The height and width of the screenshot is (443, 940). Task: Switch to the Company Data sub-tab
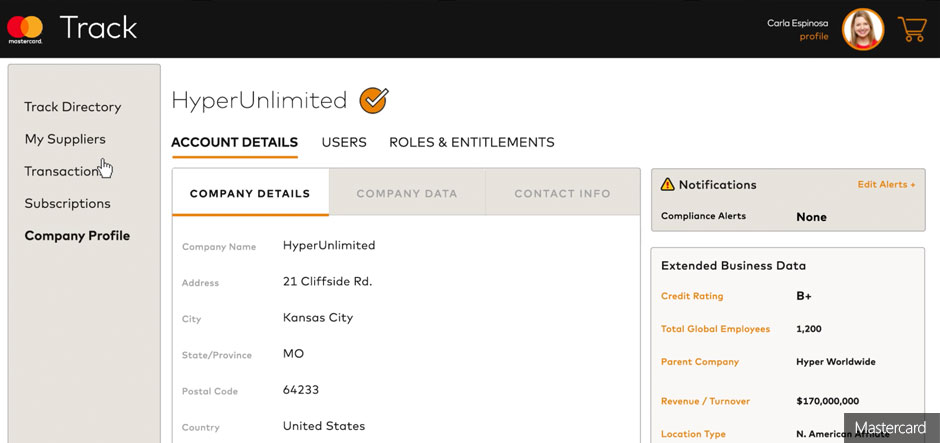click(407, 193)
